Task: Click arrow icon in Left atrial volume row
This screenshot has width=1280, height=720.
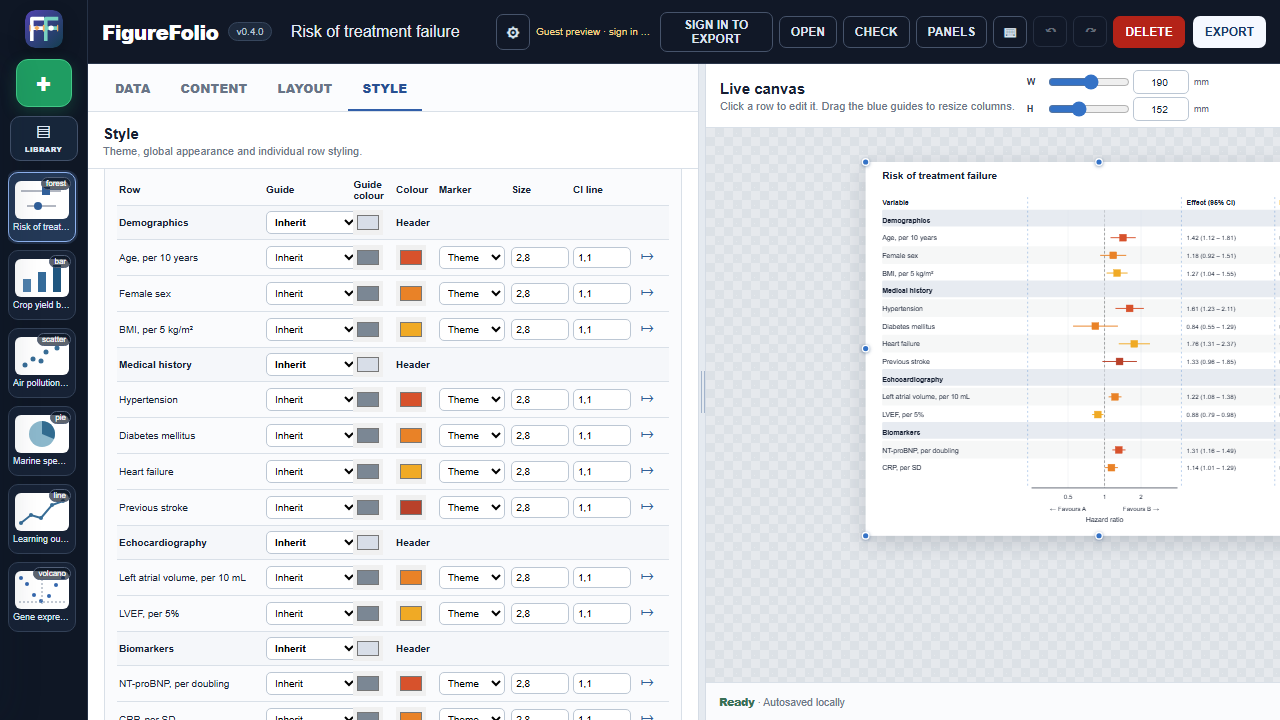Action: 647,578
